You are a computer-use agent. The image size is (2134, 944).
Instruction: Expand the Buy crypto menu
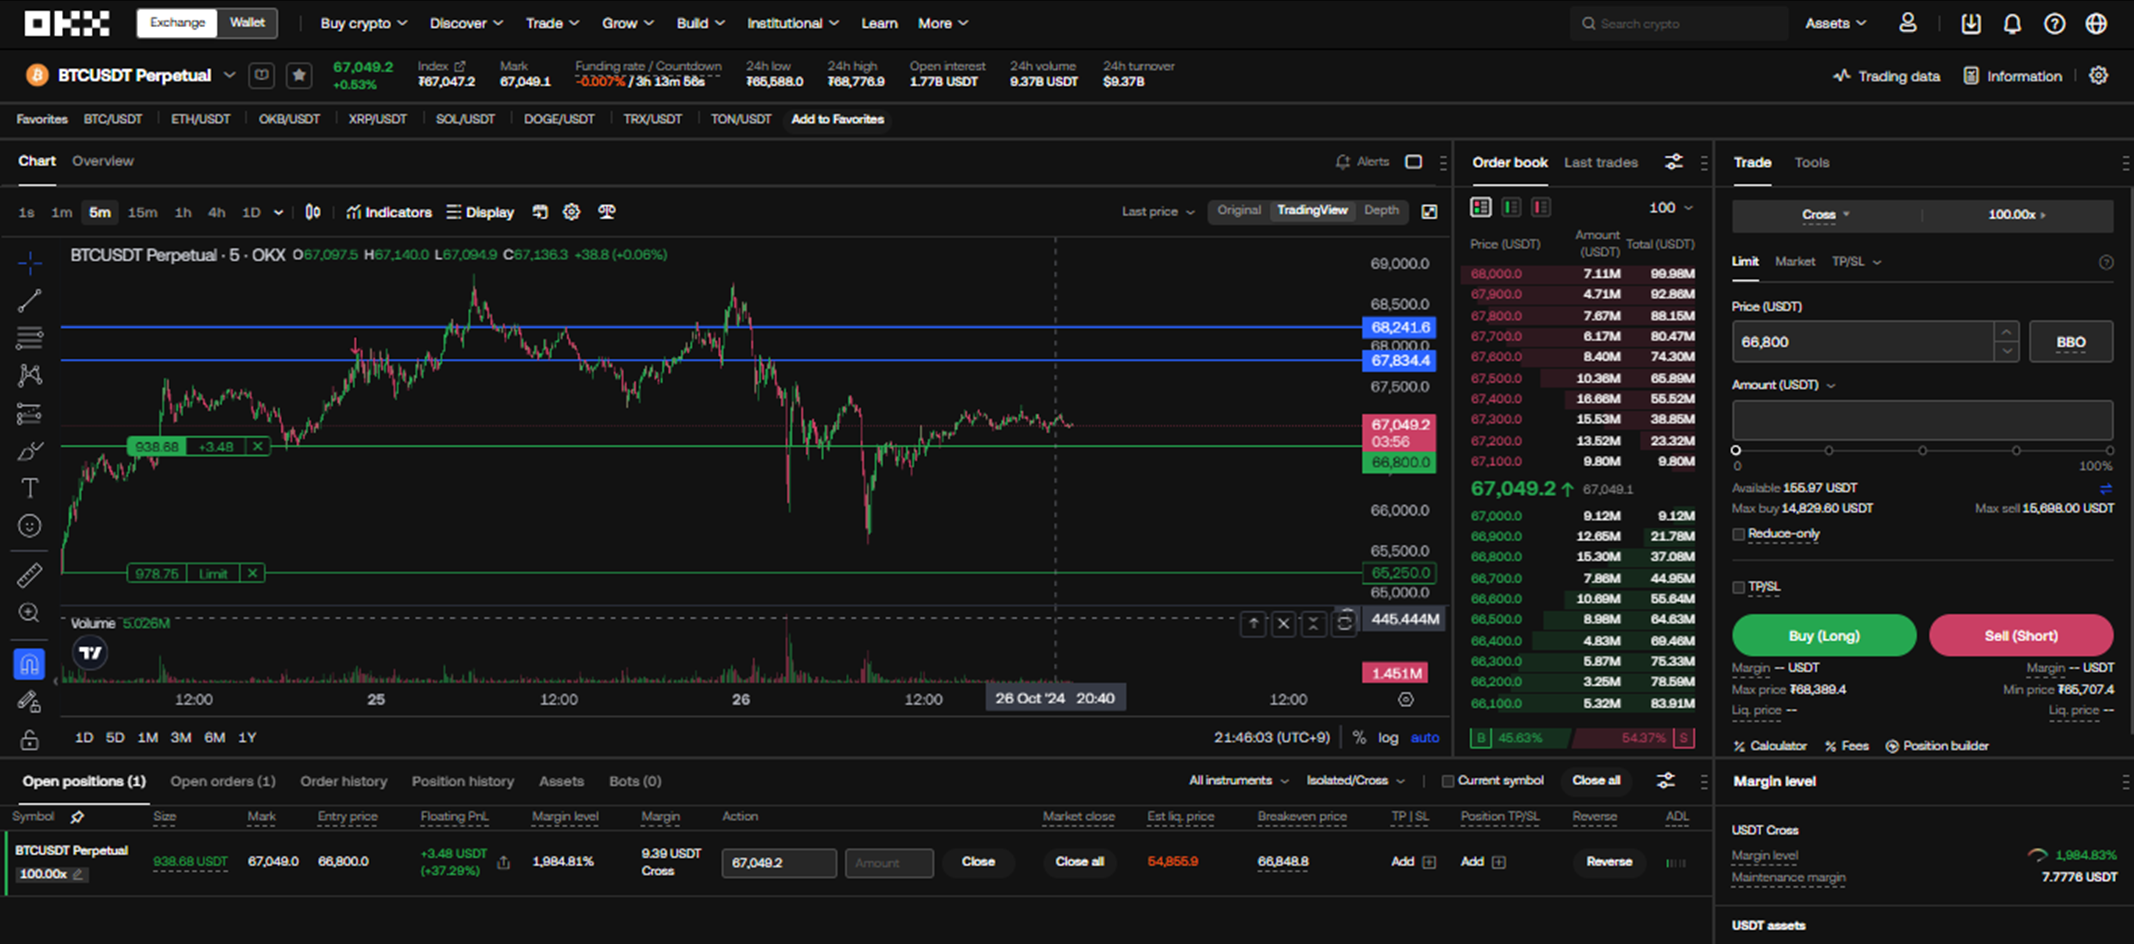click(x=363, y=23)
